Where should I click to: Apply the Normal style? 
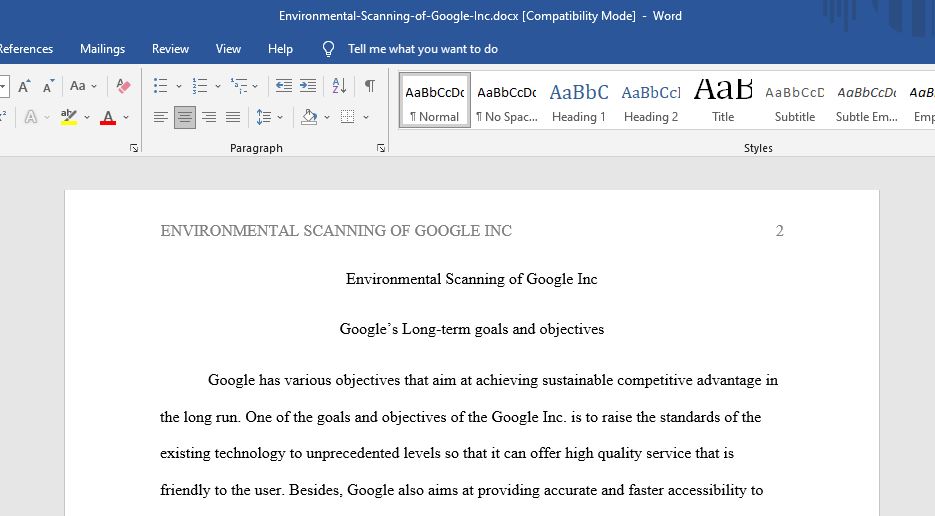(x=435, y=100)
